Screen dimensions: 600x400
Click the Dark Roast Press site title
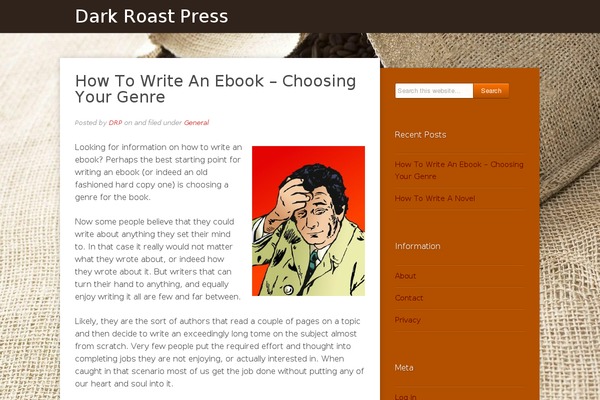coord(152,16)
